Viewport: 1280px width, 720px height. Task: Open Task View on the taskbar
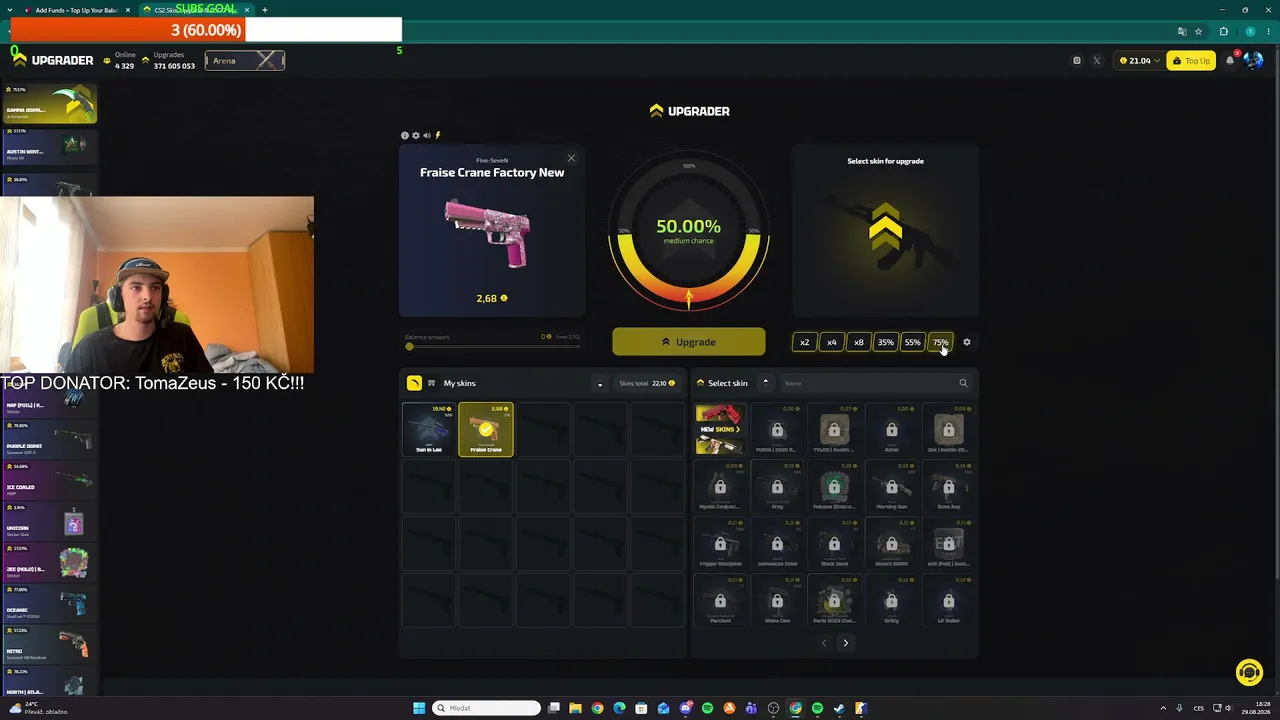tap(553, 708)
